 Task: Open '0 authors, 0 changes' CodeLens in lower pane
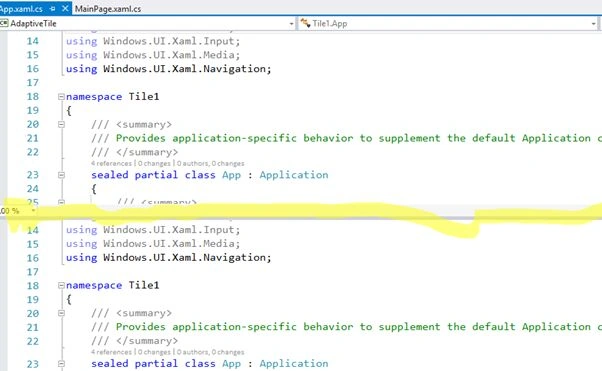pyautogui.click(x=210, y=352)
